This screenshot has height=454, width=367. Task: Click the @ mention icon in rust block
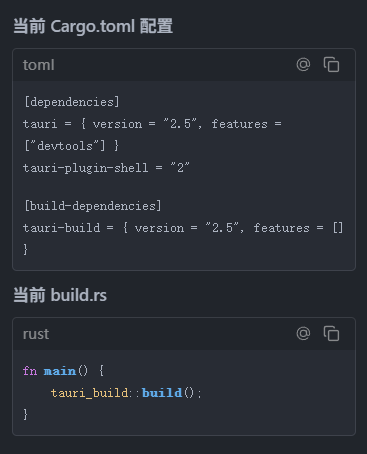click(x=303, y=333)
